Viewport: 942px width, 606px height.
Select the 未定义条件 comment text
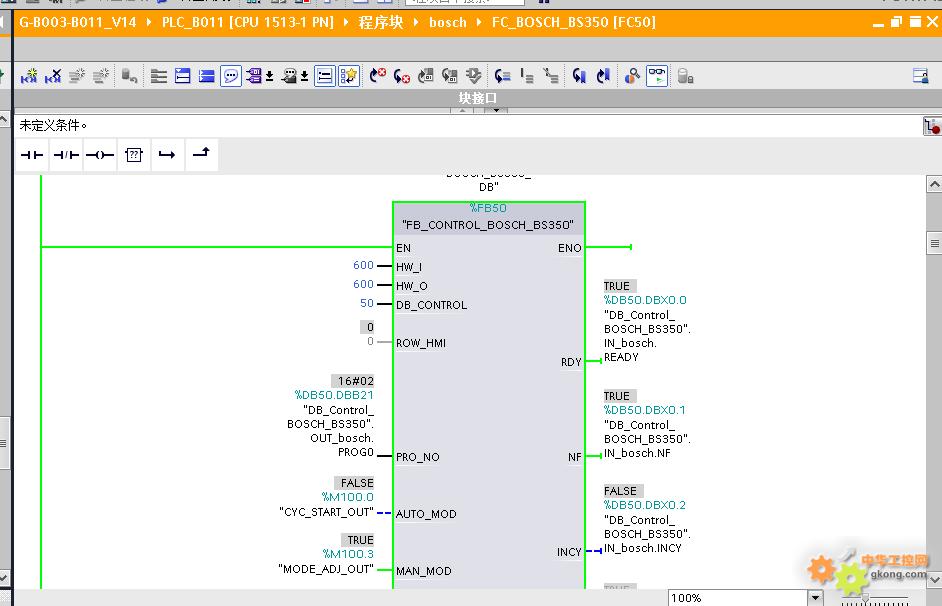[x=53, y=126]
